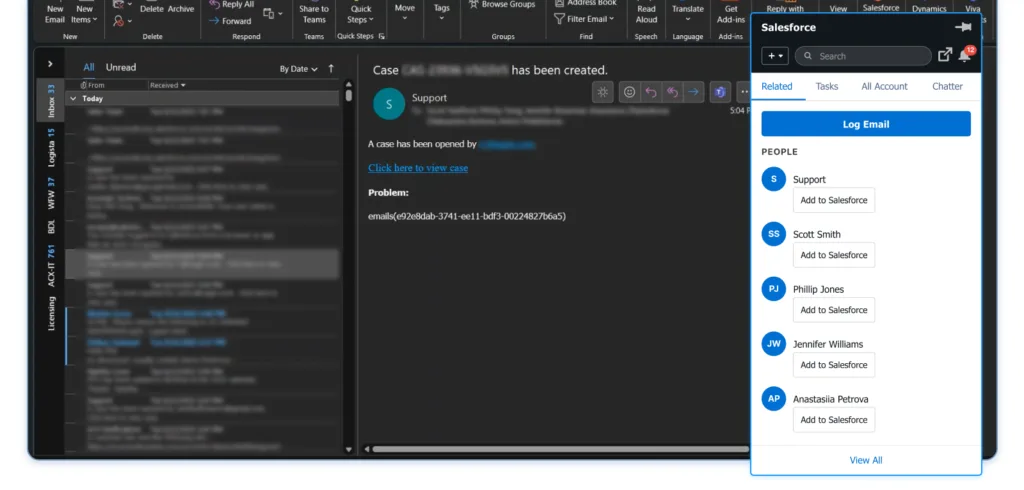Show Unread messages filter
This screenshot has width=1024, height=490.
coord(121,67)
